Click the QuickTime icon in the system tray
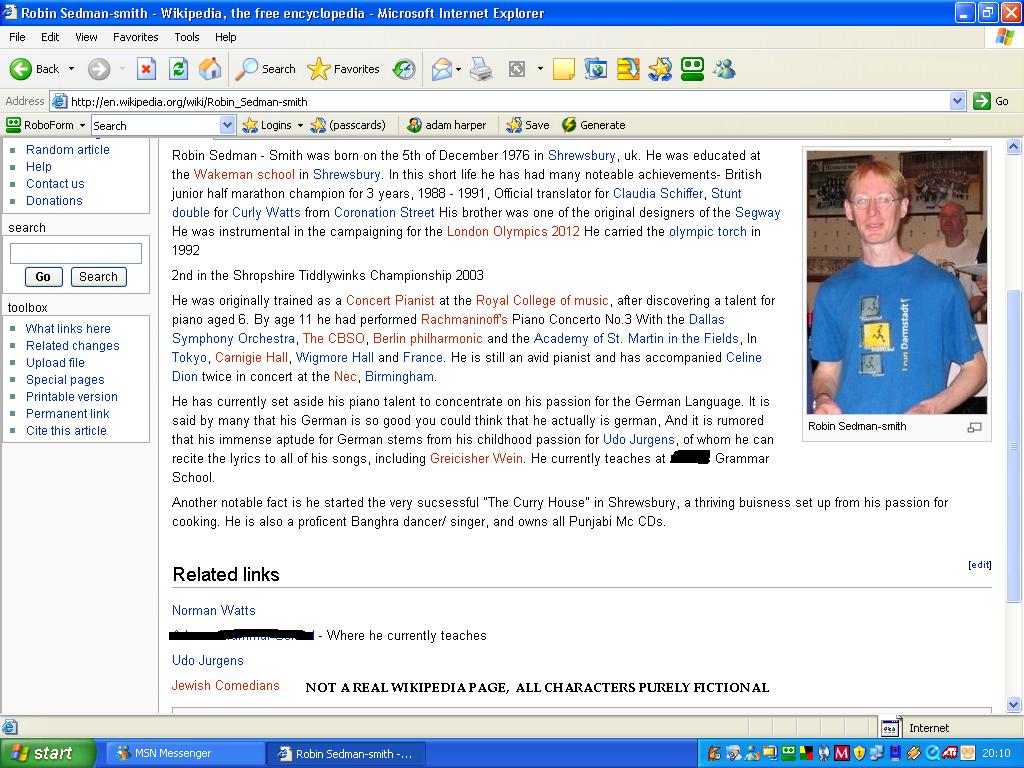 point(933,753)
